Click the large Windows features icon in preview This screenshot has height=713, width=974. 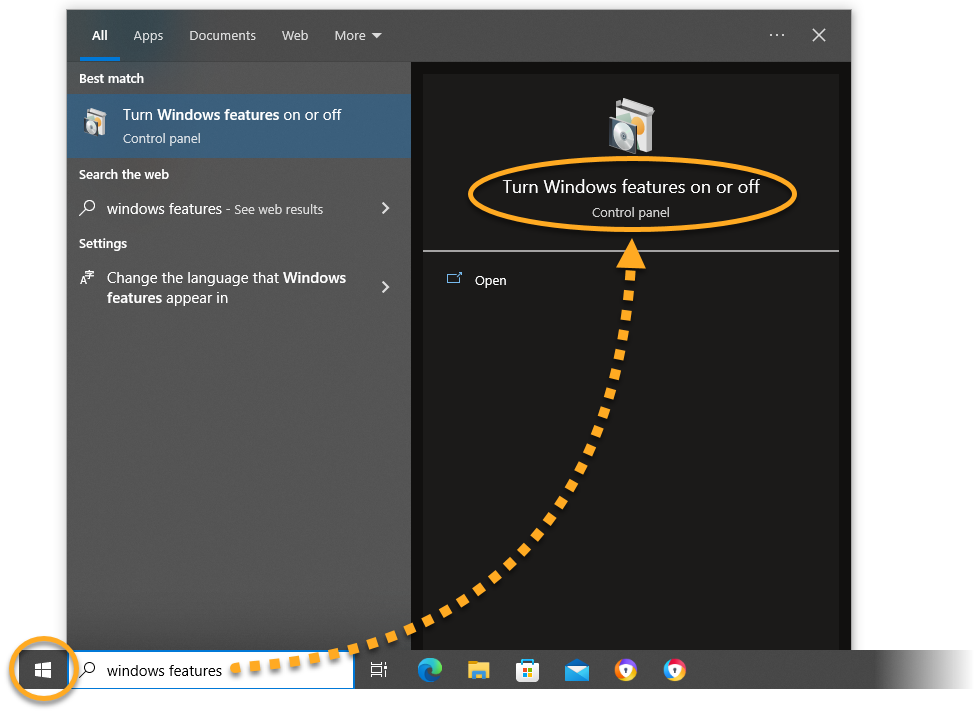tap(630, 124)
